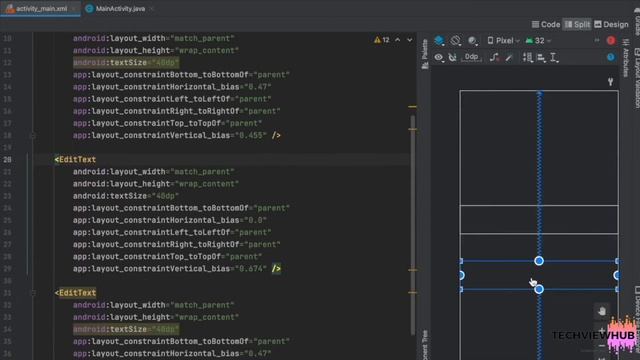Open the Select Design Surface layers menu
This screenshot has height=360, width=640.
(439, 40)
